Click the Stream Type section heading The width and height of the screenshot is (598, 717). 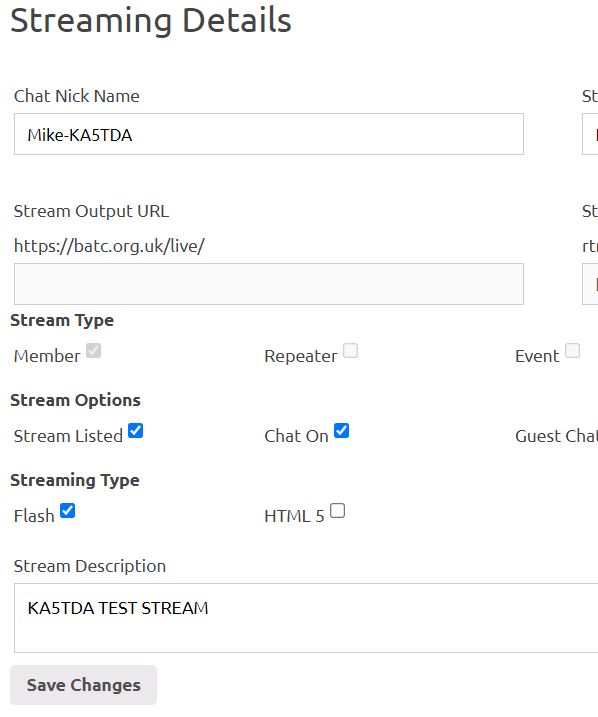point(62,321)
